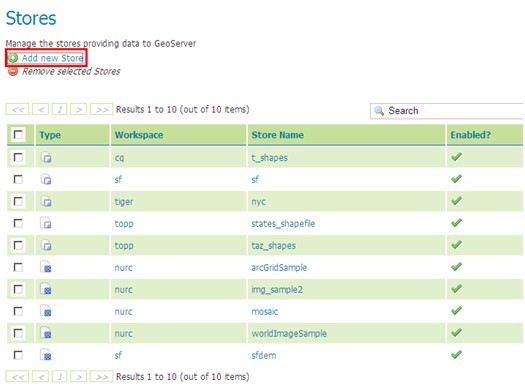The height and width of the screenshot is (390, 525).
Task: Open the states_shapefile store link
Action: tap(283, 224)
